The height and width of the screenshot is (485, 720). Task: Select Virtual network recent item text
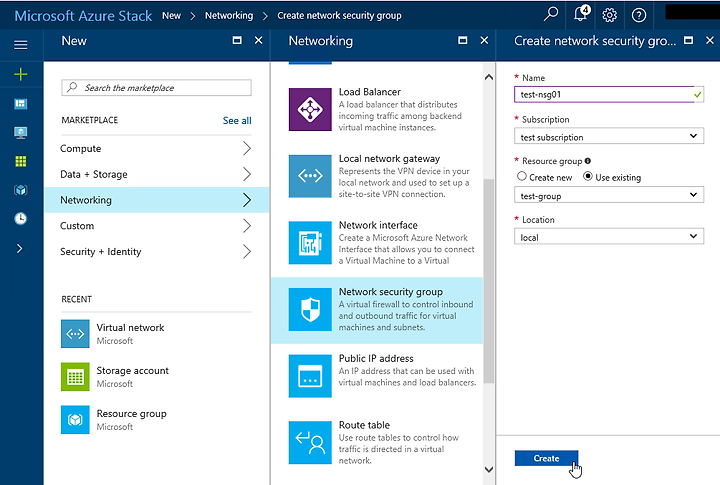pyautogui.click(x=130, y=327)
